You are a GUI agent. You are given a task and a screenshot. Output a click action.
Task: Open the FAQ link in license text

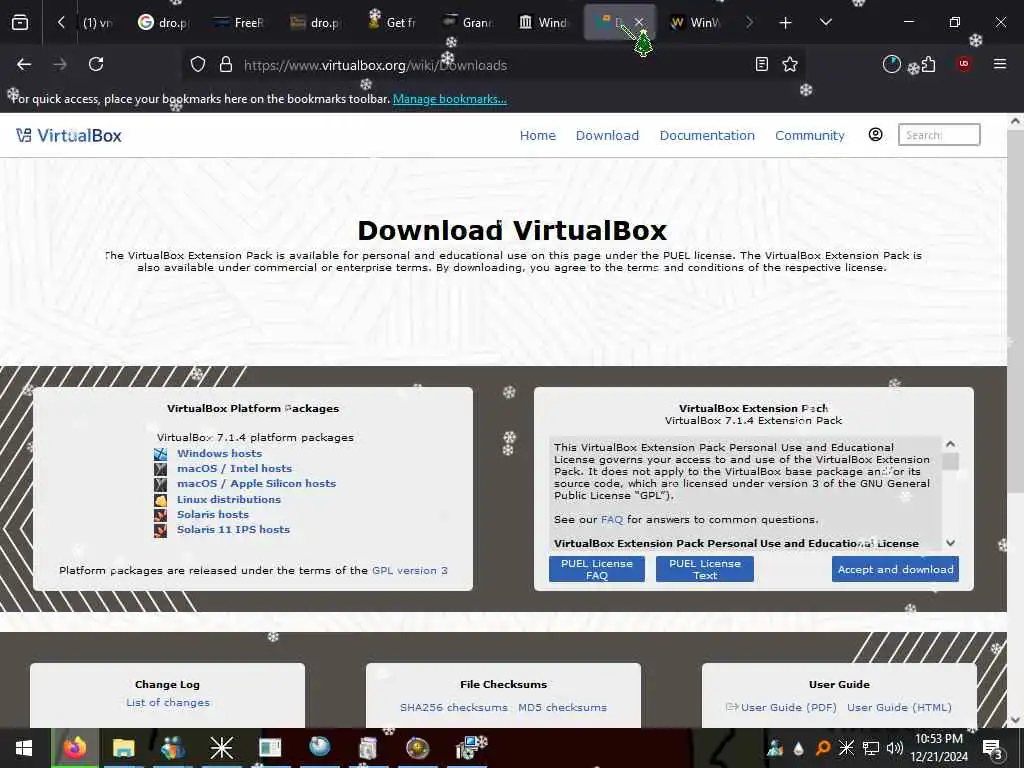coord(612,520)
